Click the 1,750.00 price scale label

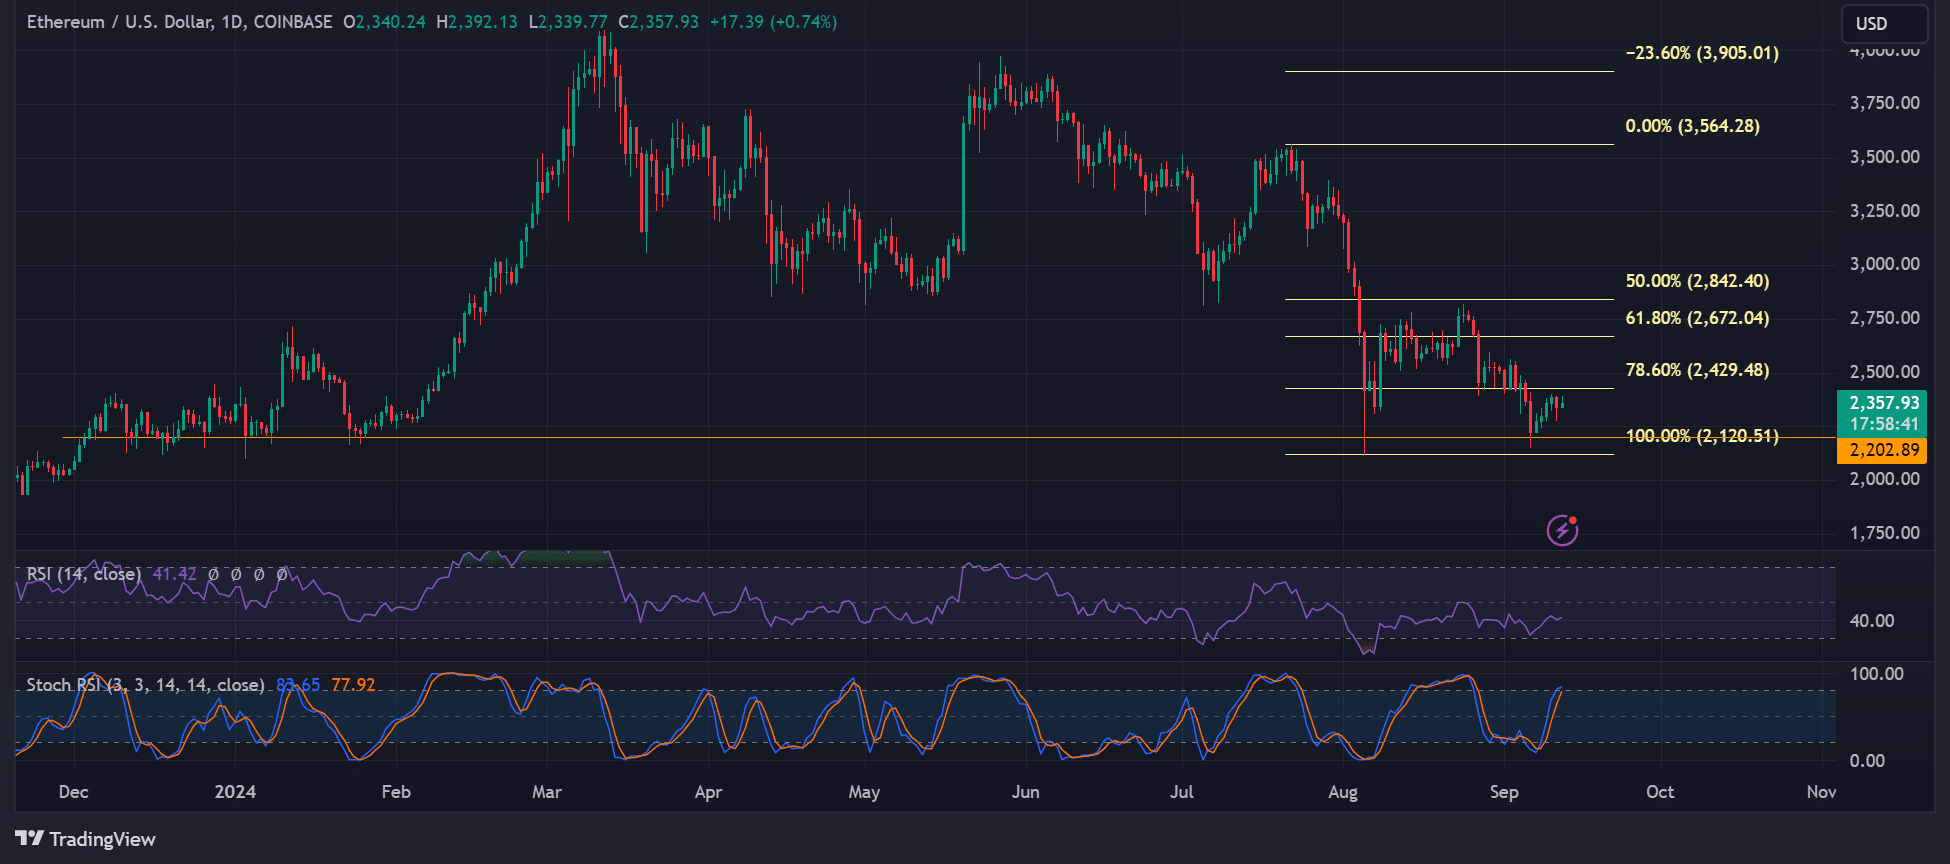1884,533
